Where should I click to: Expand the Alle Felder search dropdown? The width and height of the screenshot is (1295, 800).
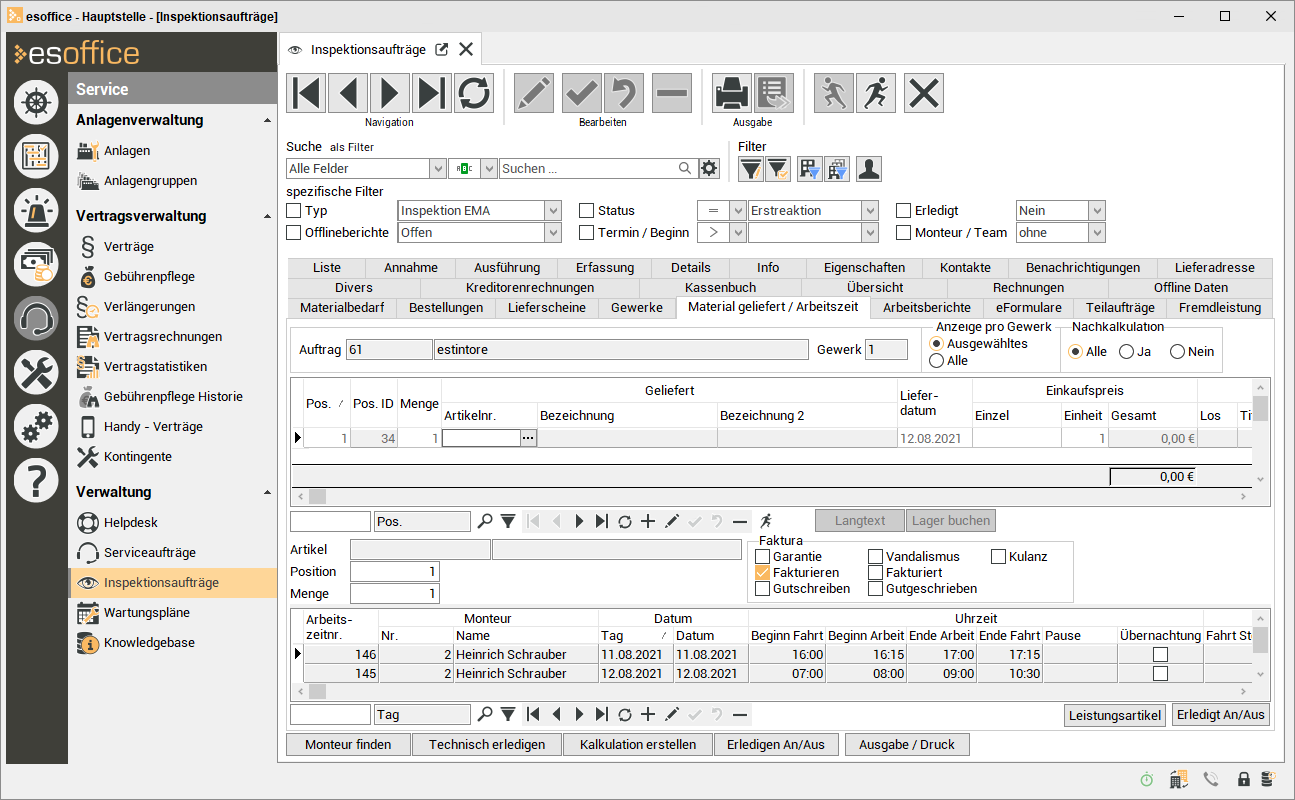437,169
